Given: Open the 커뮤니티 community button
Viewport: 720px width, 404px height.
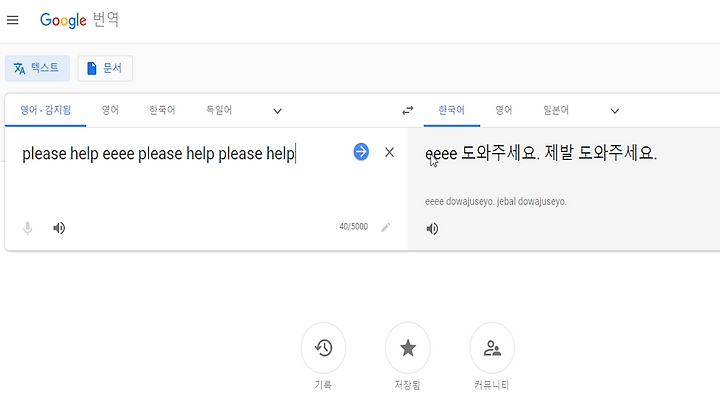Looking at the screenshot, I should point(492,348).
